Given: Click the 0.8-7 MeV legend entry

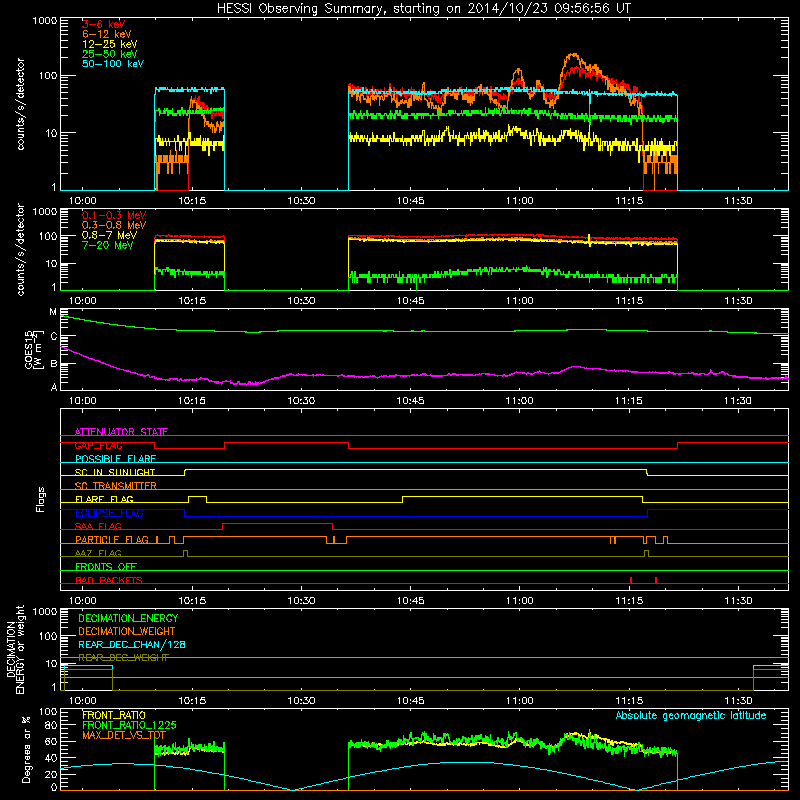Looking at the screenshot, I should click(109, 235).
